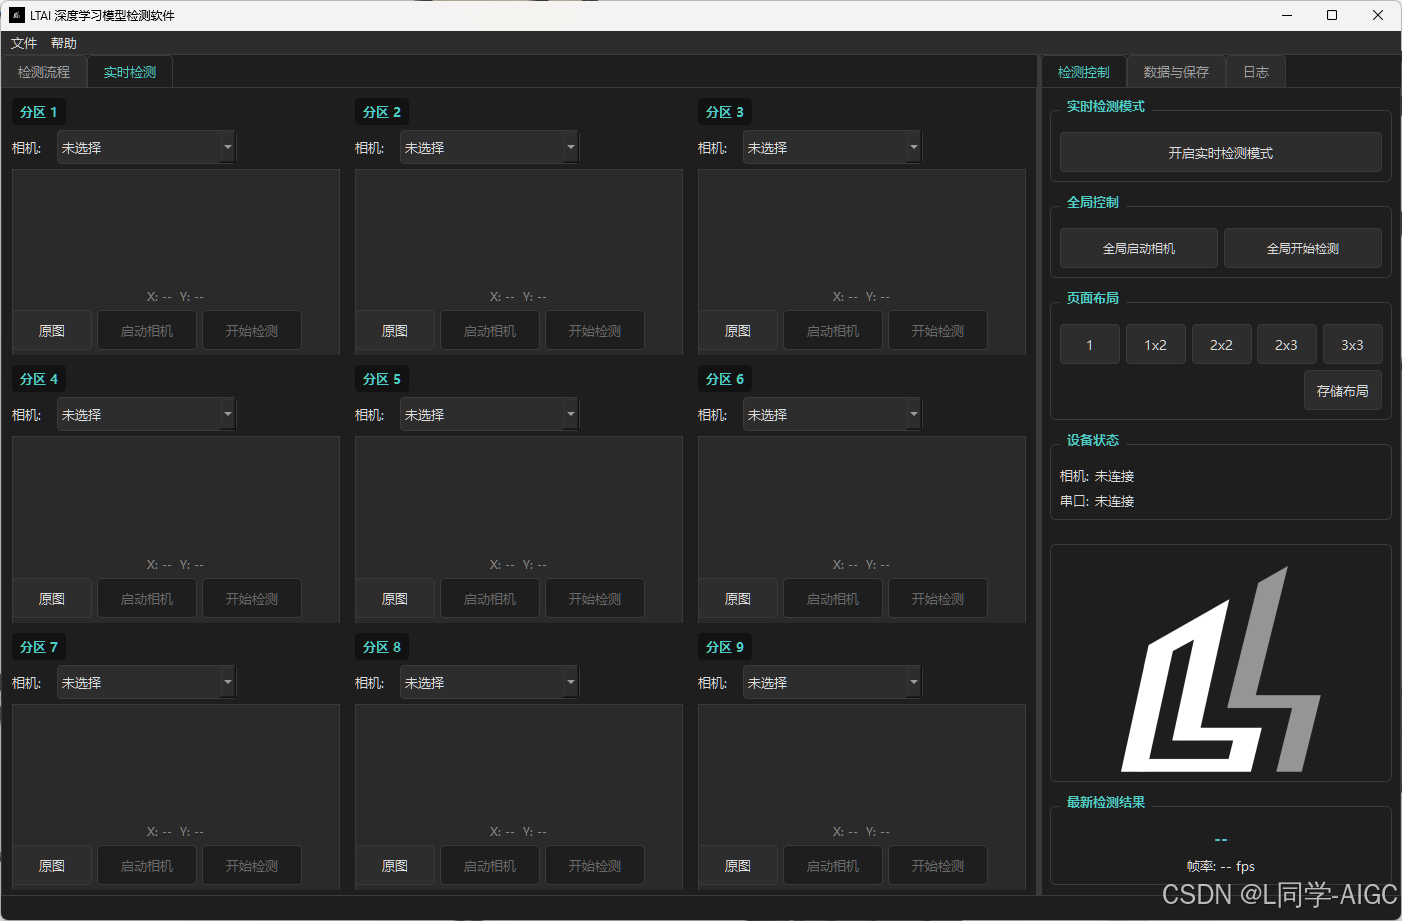Select the 检测控制 tab
1402x921 pixels.
tap(1084, 72)
